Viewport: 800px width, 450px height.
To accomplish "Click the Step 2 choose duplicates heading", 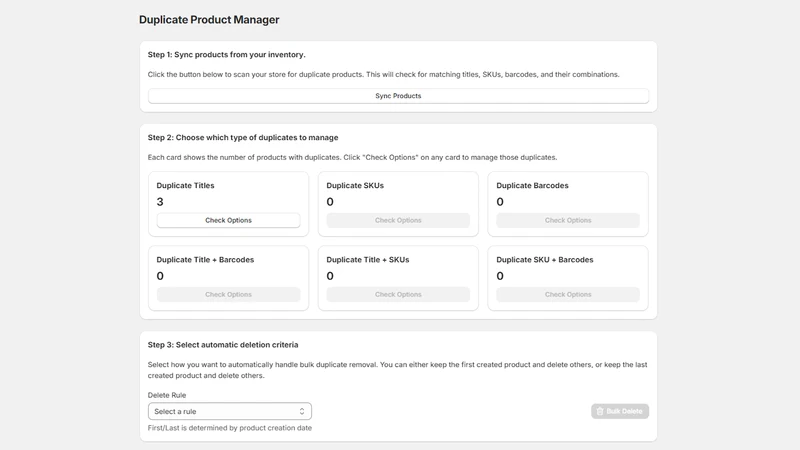I will tap(243, 138).
